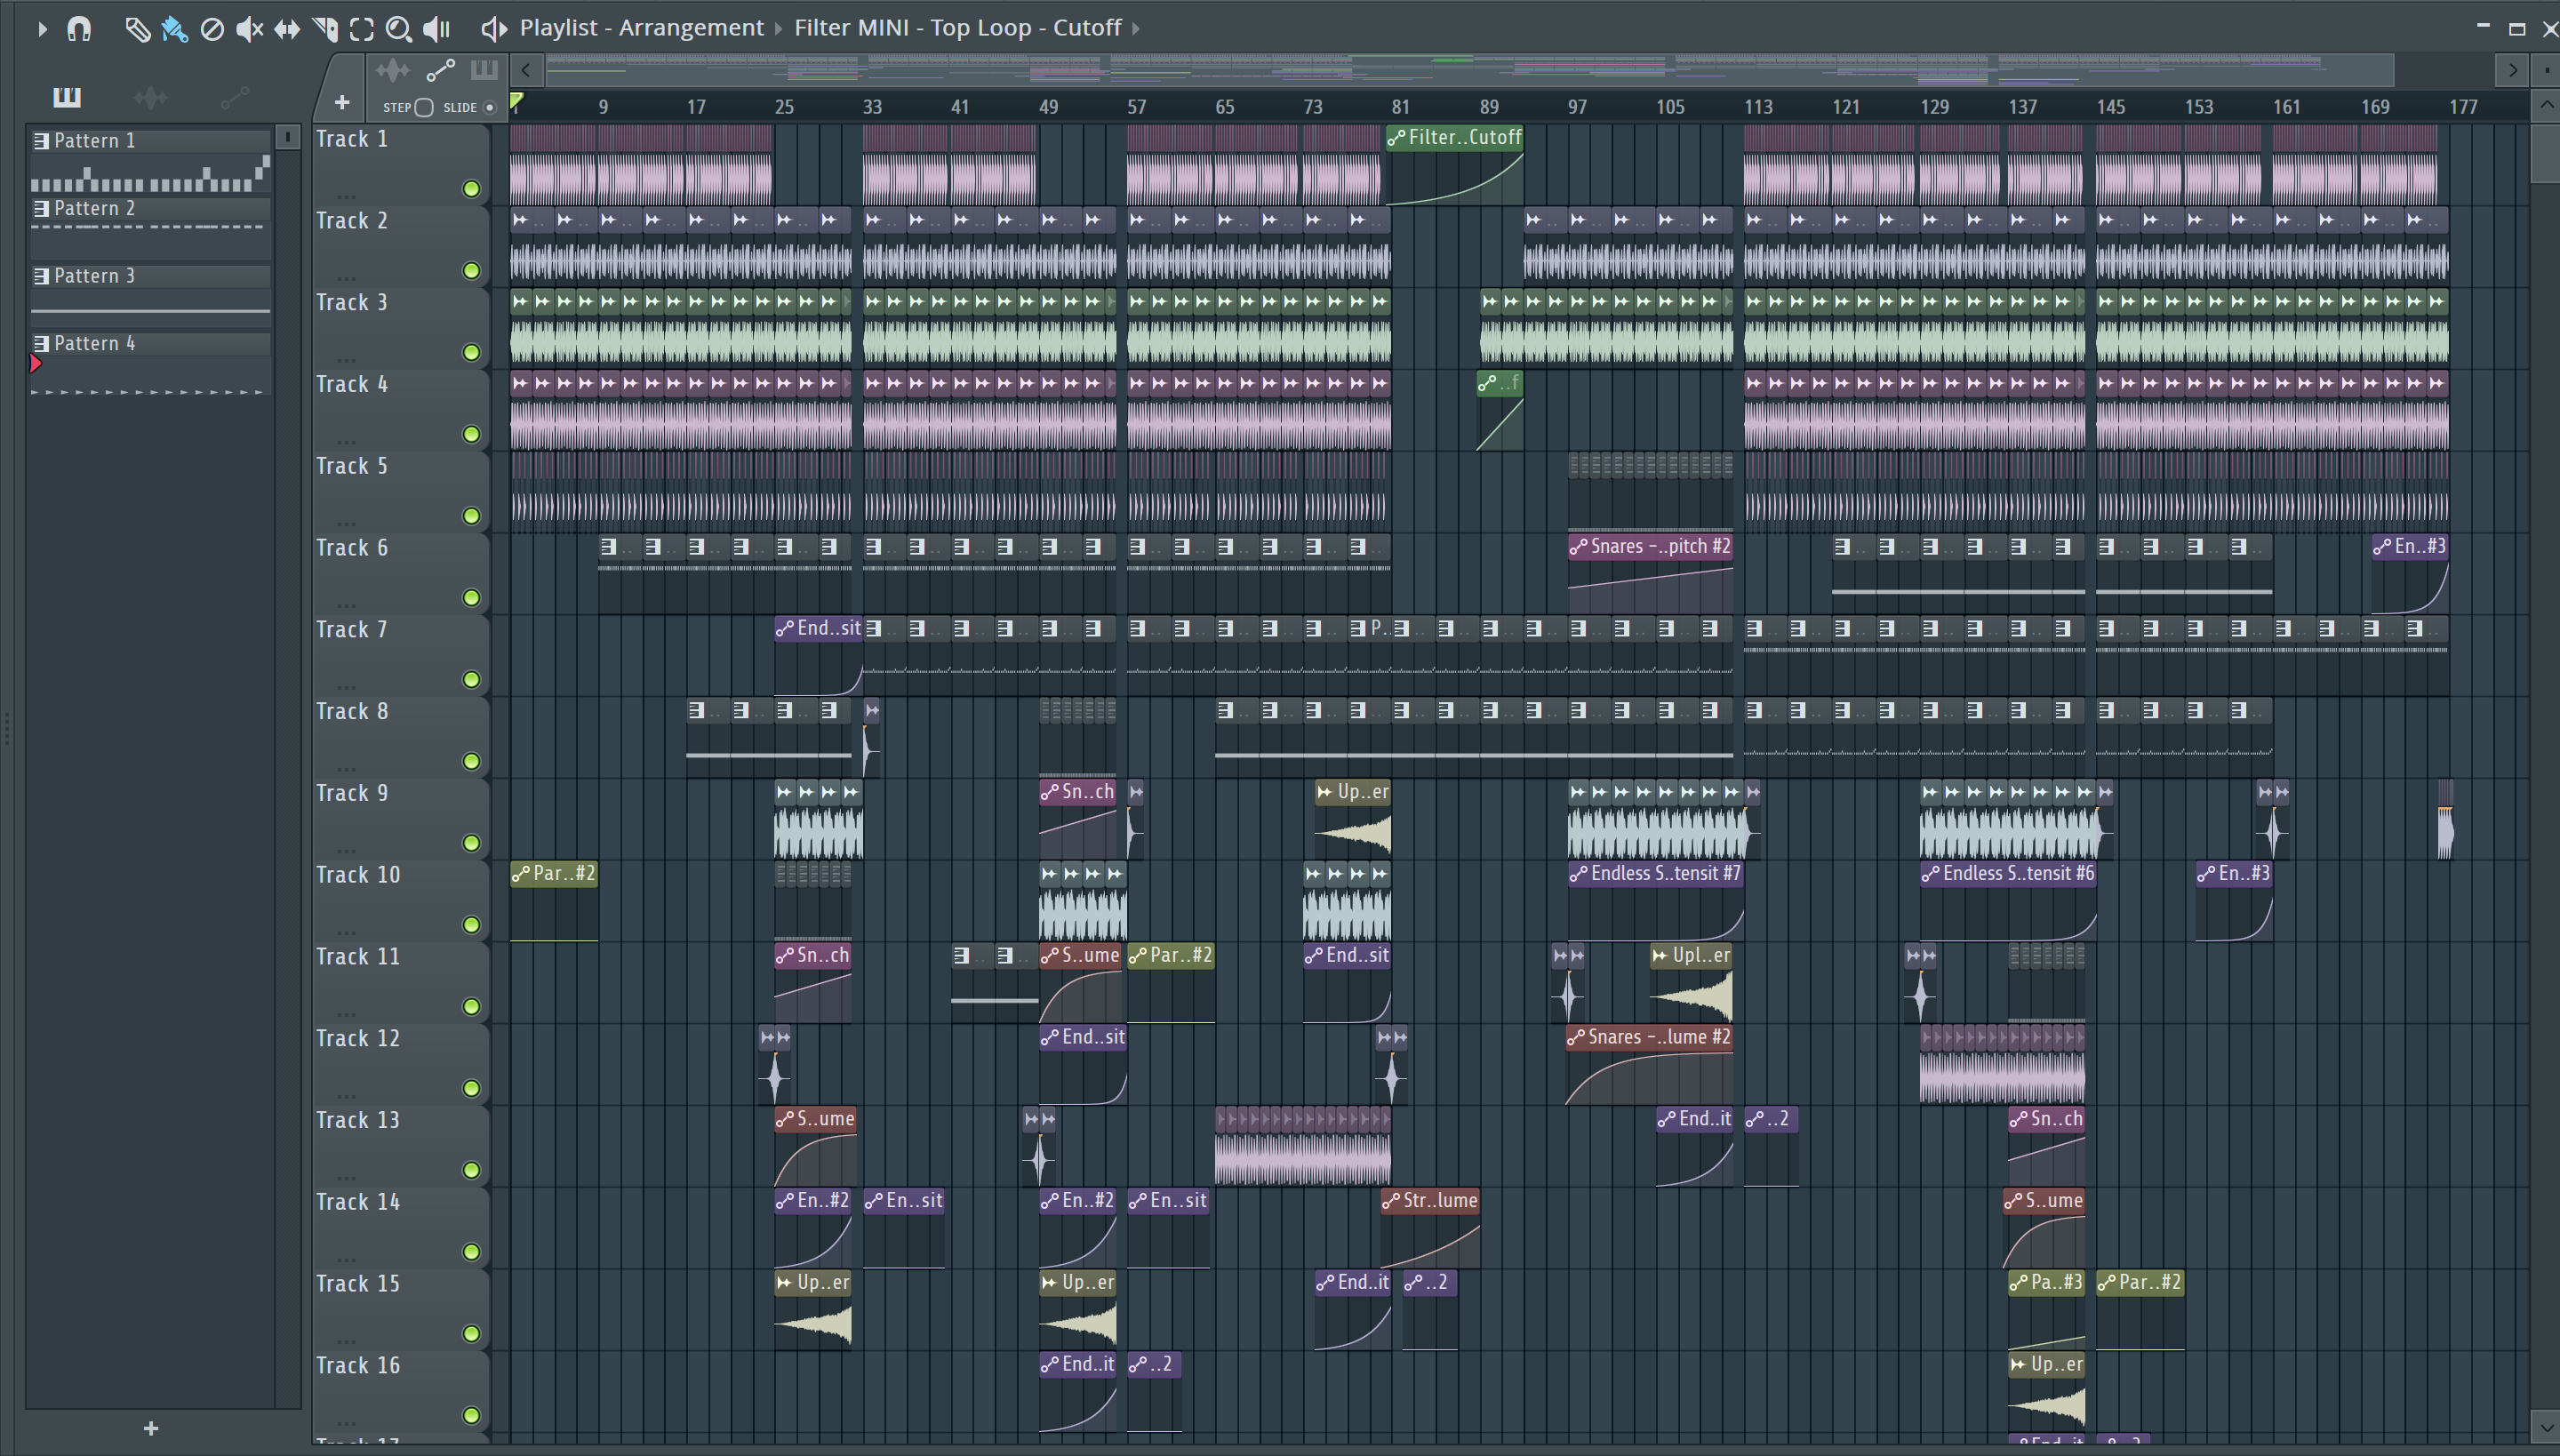Click the speaker icon before Playlist title

click(494, 28)
